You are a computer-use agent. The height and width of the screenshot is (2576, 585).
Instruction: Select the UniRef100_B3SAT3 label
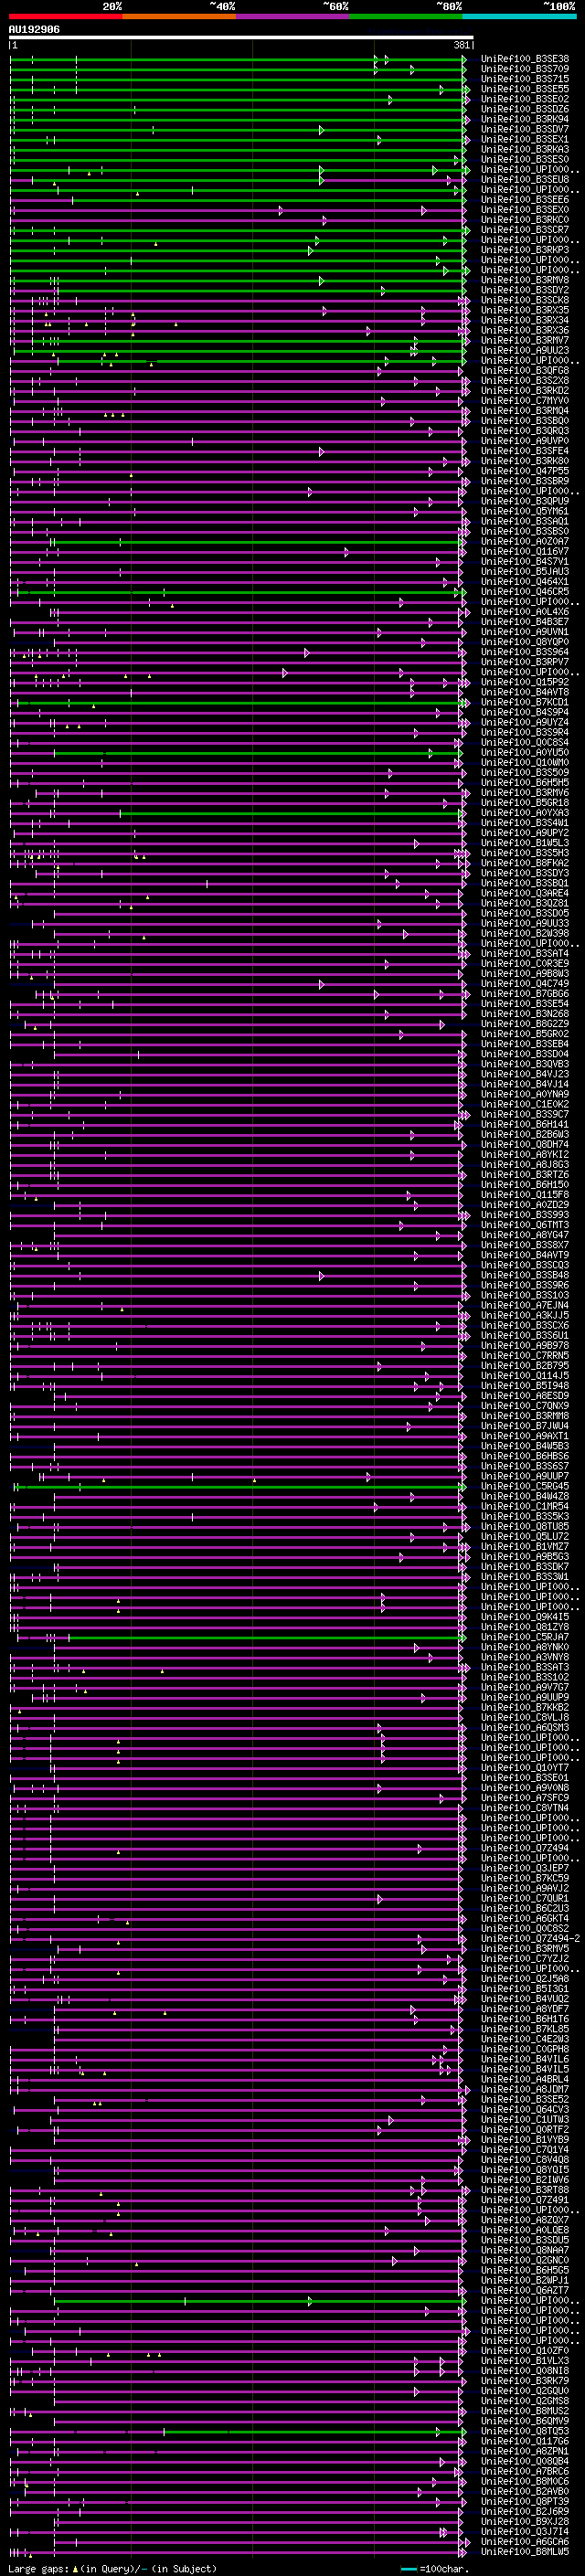tap(525, 1668)
